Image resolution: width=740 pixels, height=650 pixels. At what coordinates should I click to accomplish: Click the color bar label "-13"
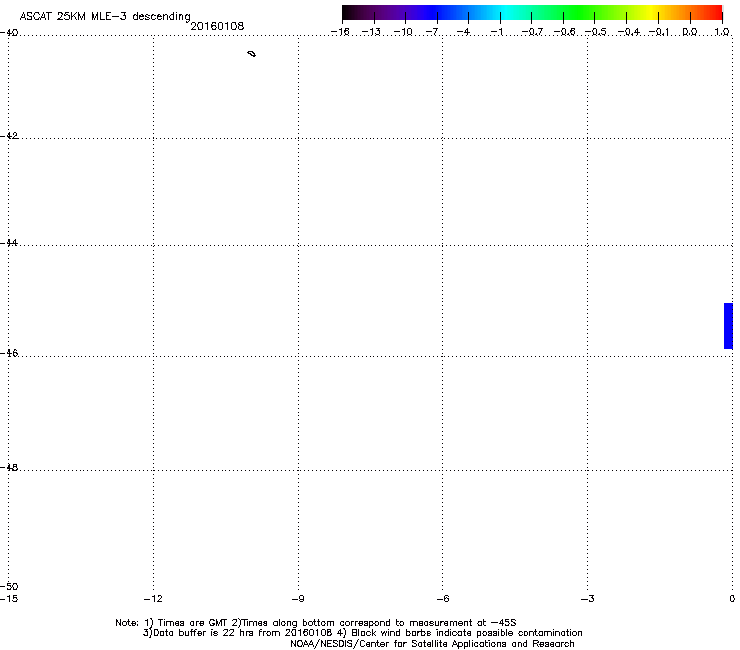click(371, 32)
